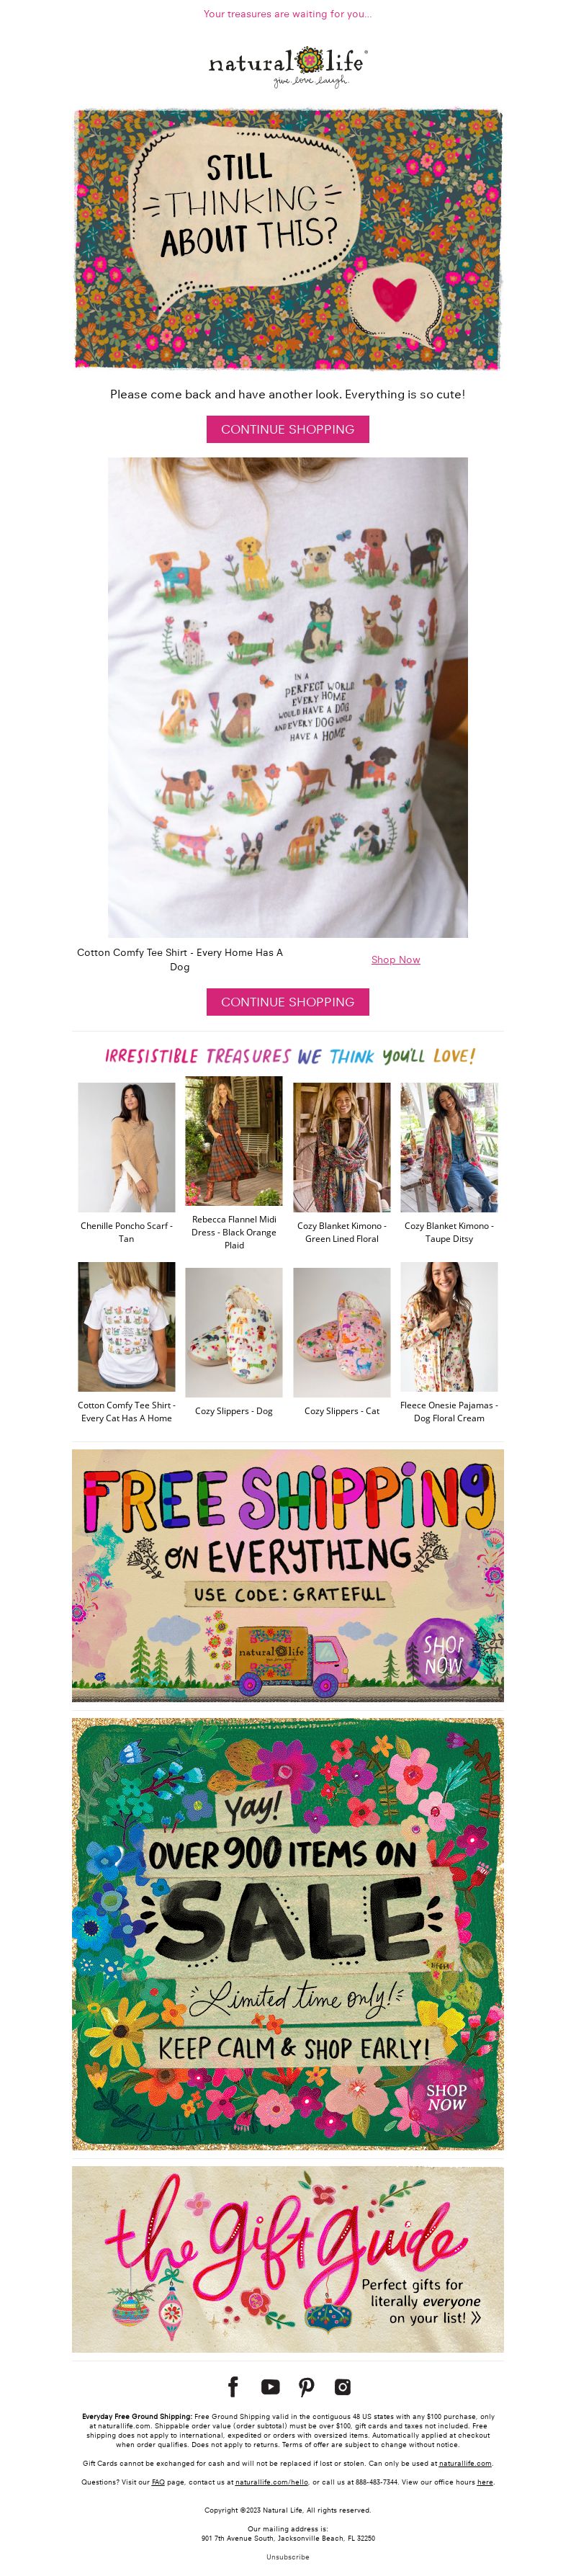Click the first Continue Shopping button
The width and height of the screenshot is (576, 2576).
pos(288,429)
